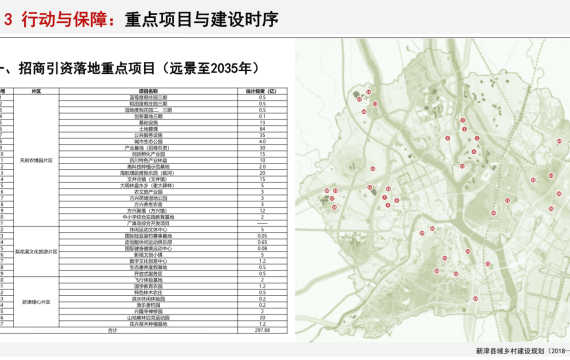The width and height of the screenshot is (570, 360).
Task: Select the 梨花溪文化旅游片区 zone cell
Action: 36,252
